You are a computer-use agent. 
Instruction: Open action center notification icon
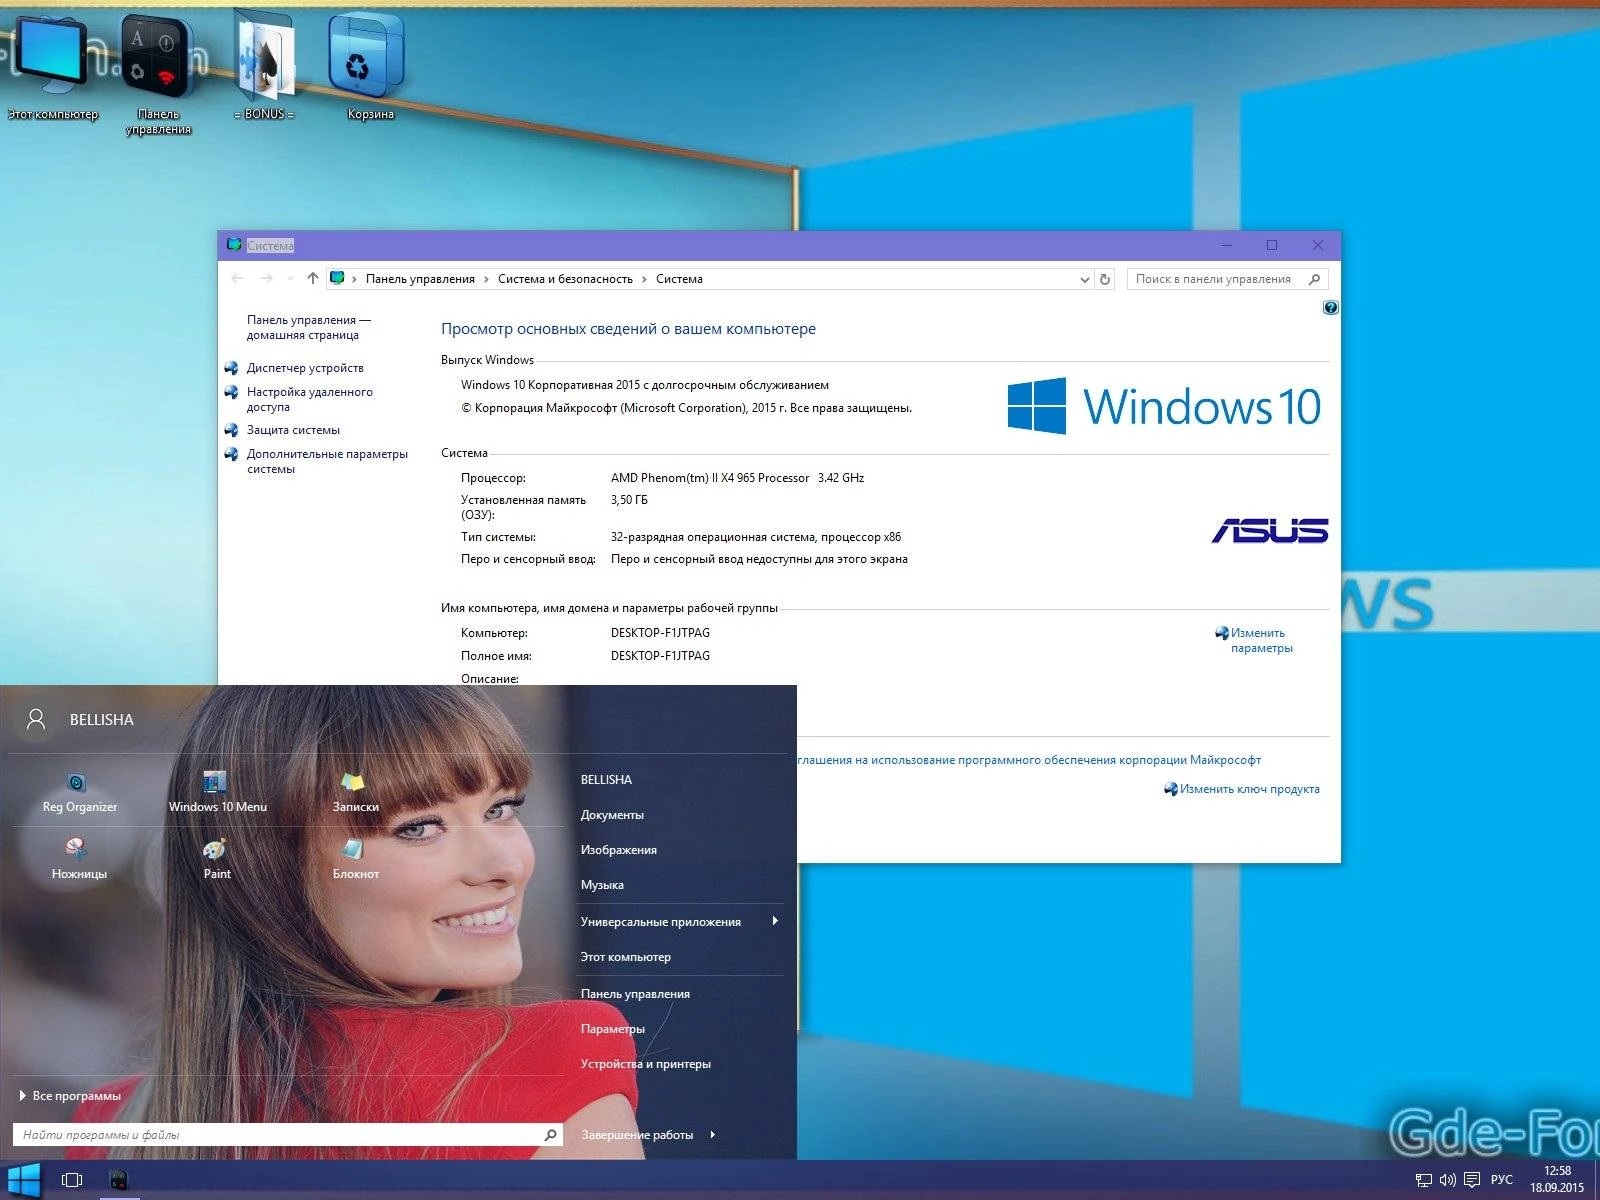pyautogui.click(x=1471, y=1181)
